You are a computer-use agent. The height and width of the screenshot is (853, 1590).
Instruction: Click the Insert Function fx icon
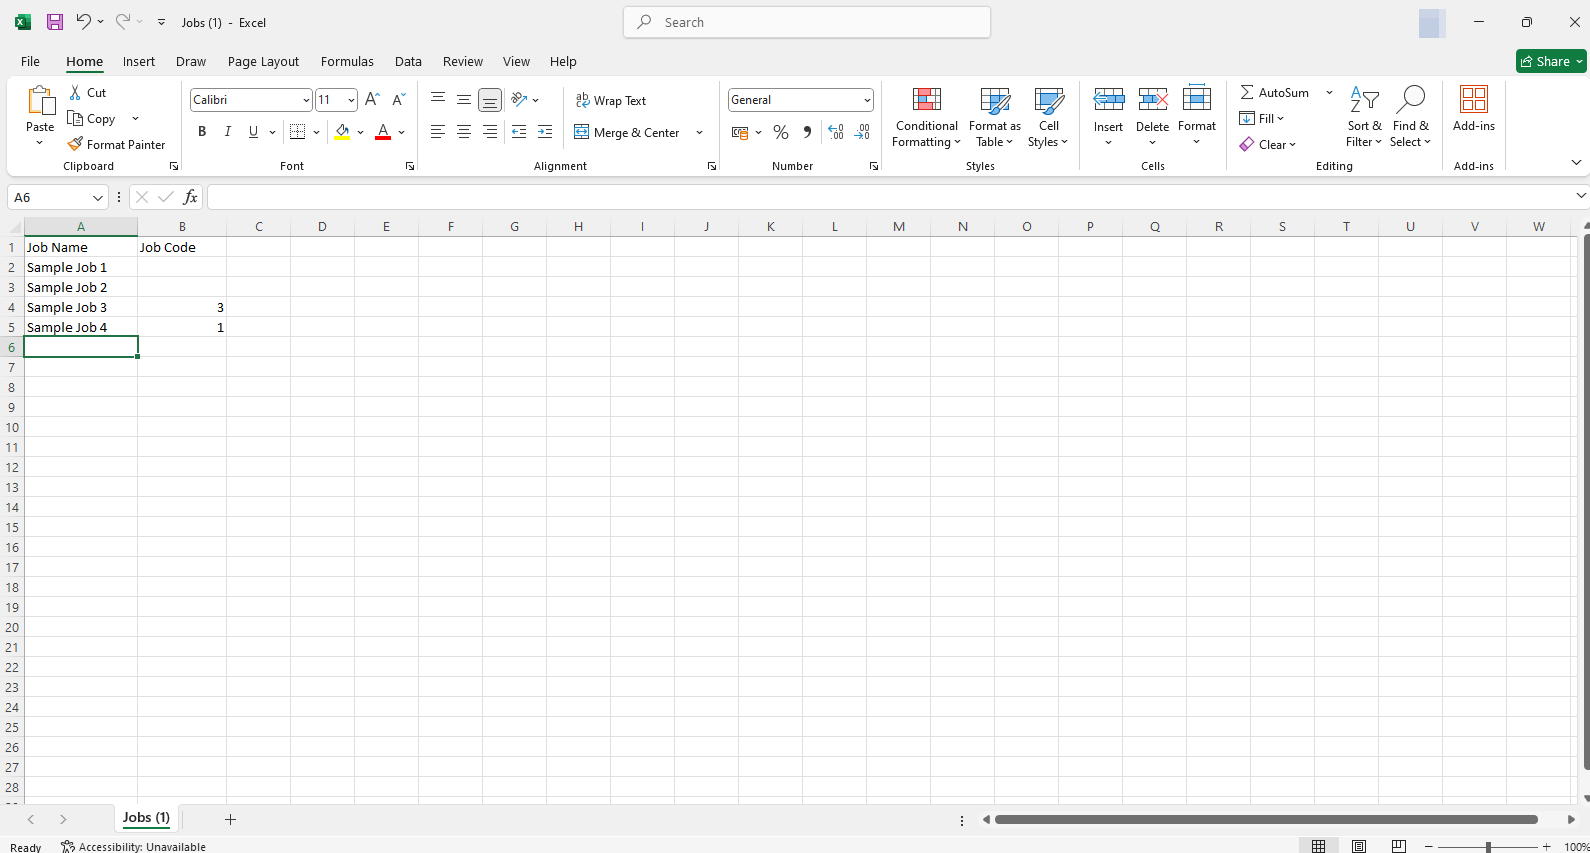pos(190,198)
